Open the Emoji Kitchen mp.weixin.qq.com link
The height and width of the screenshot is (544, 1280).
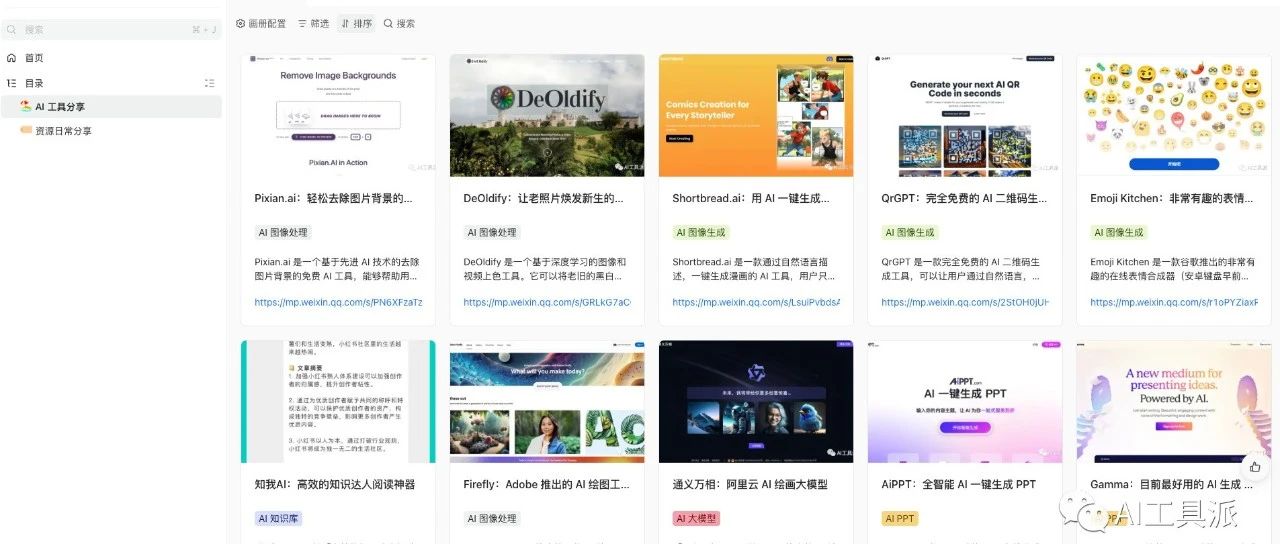point(1174,302)
